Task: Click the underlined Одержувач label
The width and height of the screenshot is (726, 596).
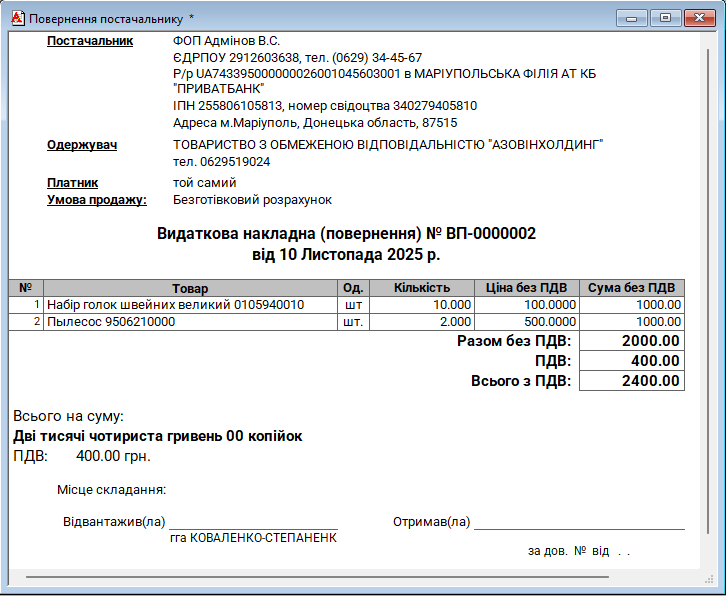Action: point(82,145)
